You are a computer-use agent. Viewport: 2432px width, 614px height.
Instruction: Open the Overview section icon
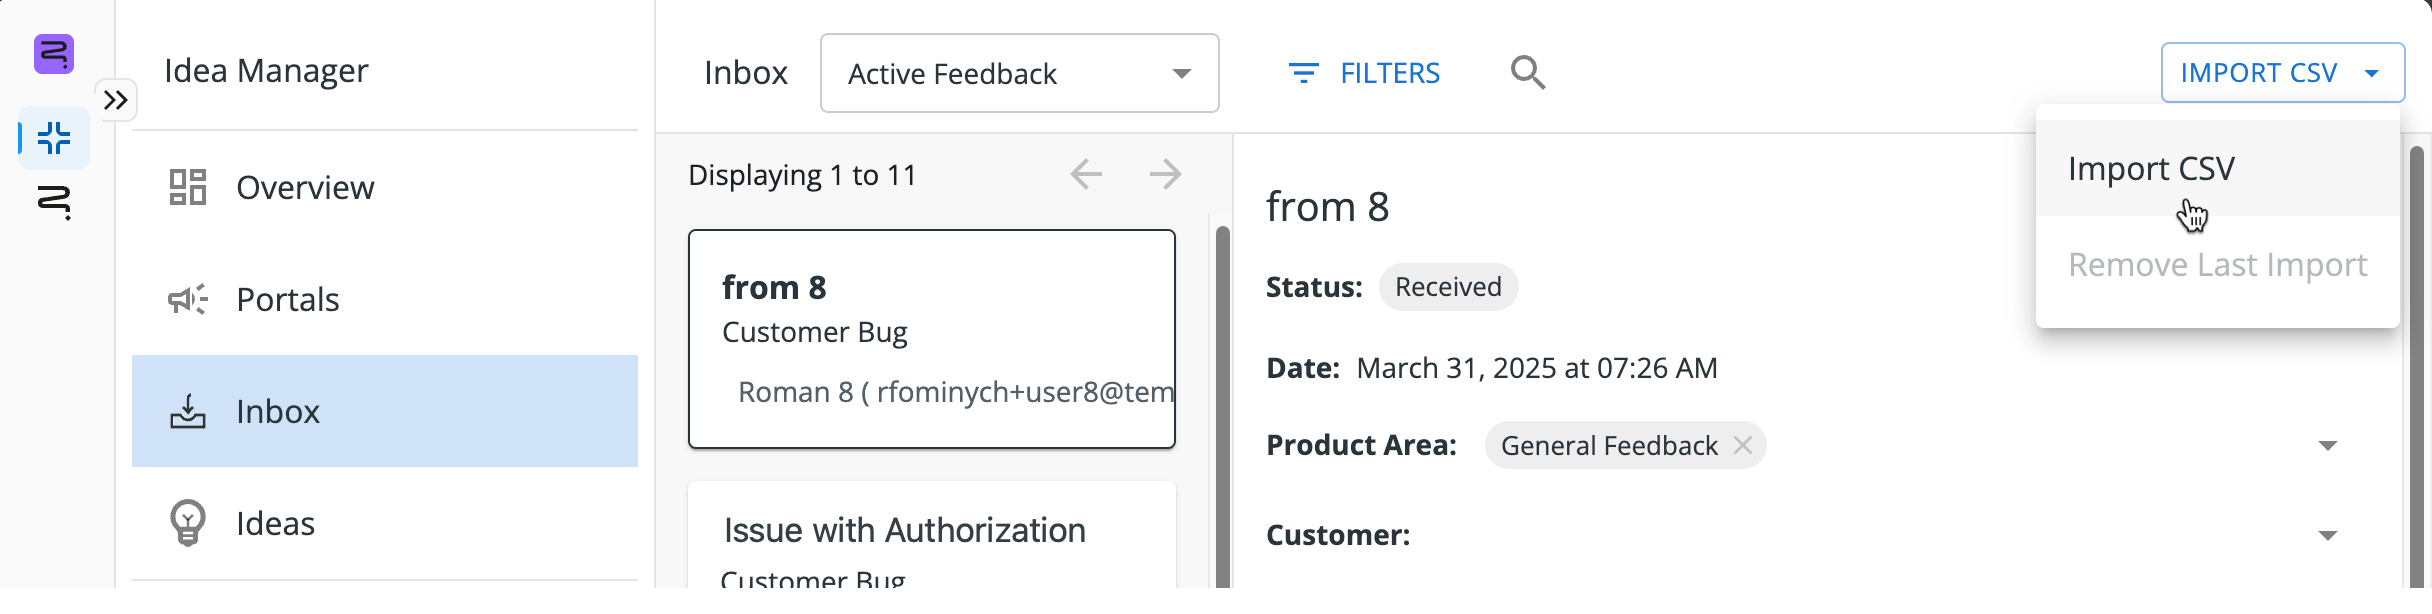click(190, 187)
